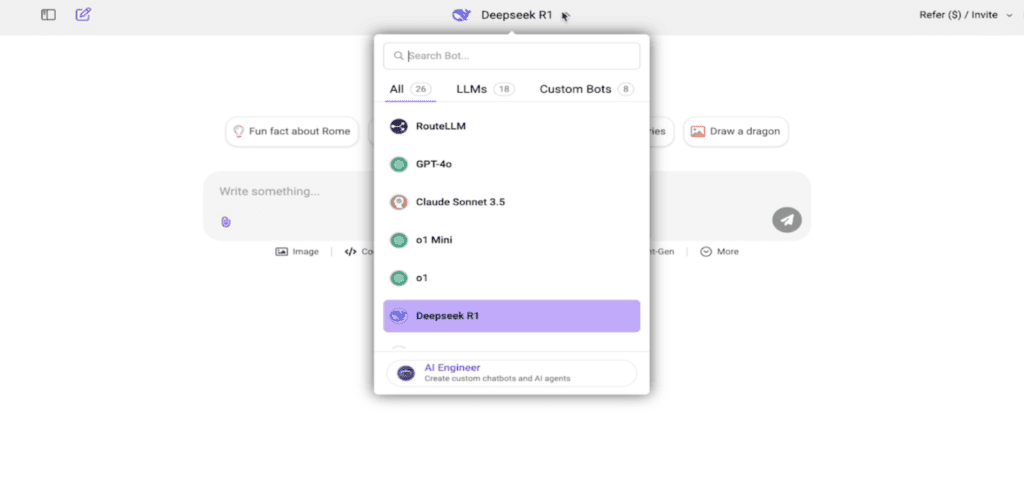Viewport: 1024px width, 483px height.
Task: Click the new chat compose icon
Action: pos(83,15)
